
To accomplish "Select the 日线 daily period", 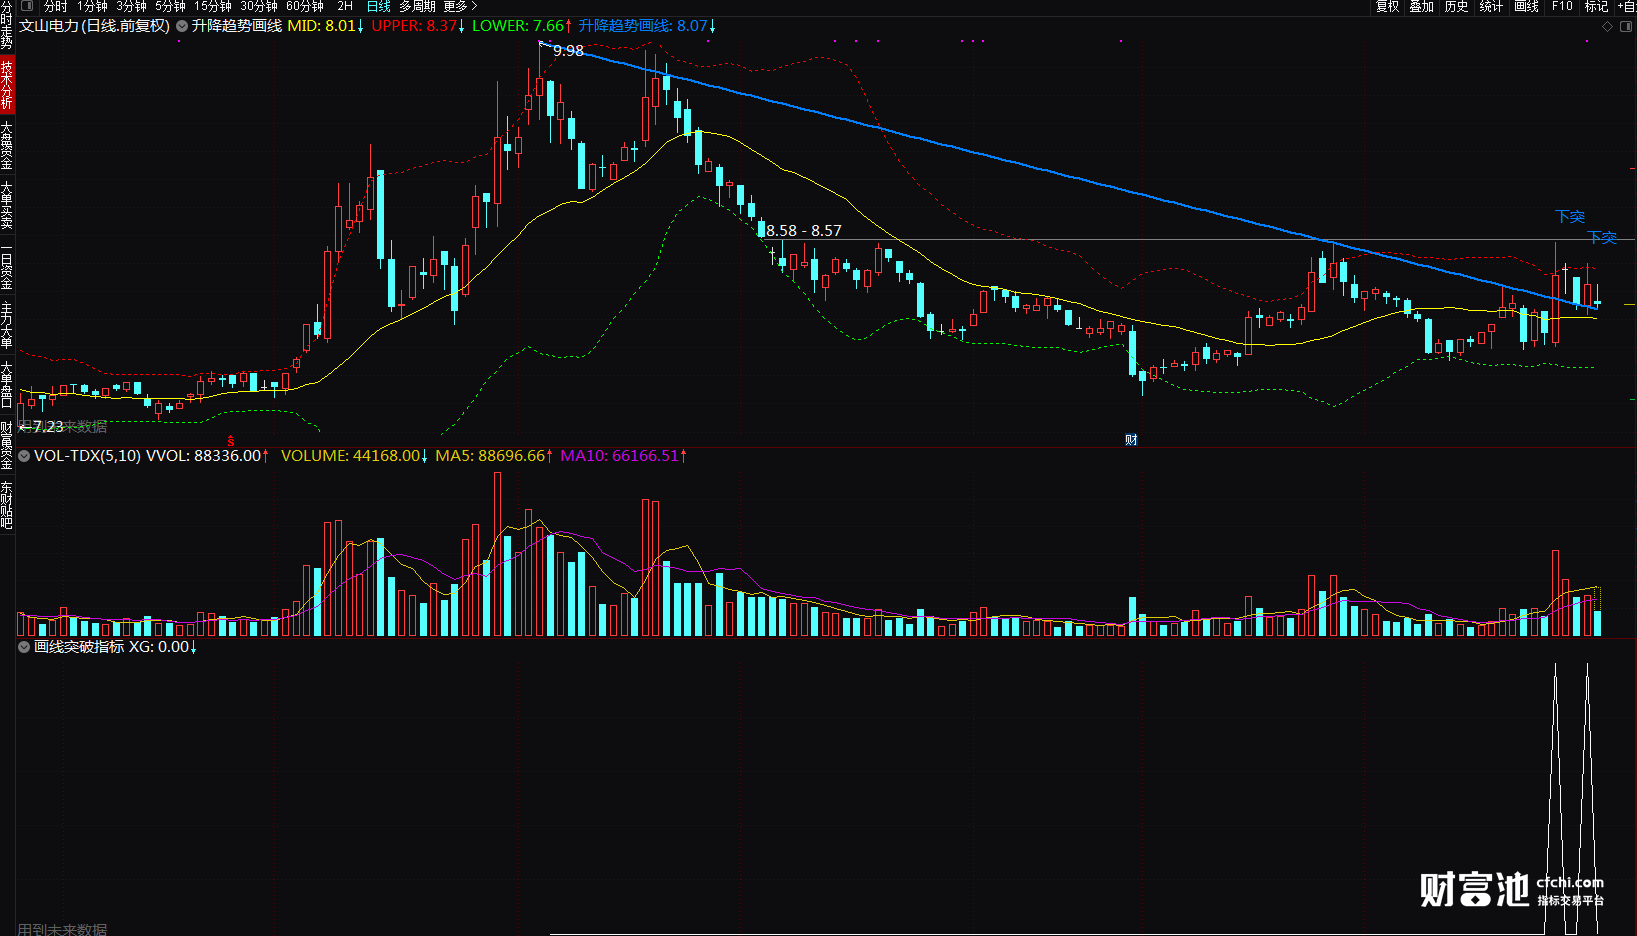I will click(379, 6).
